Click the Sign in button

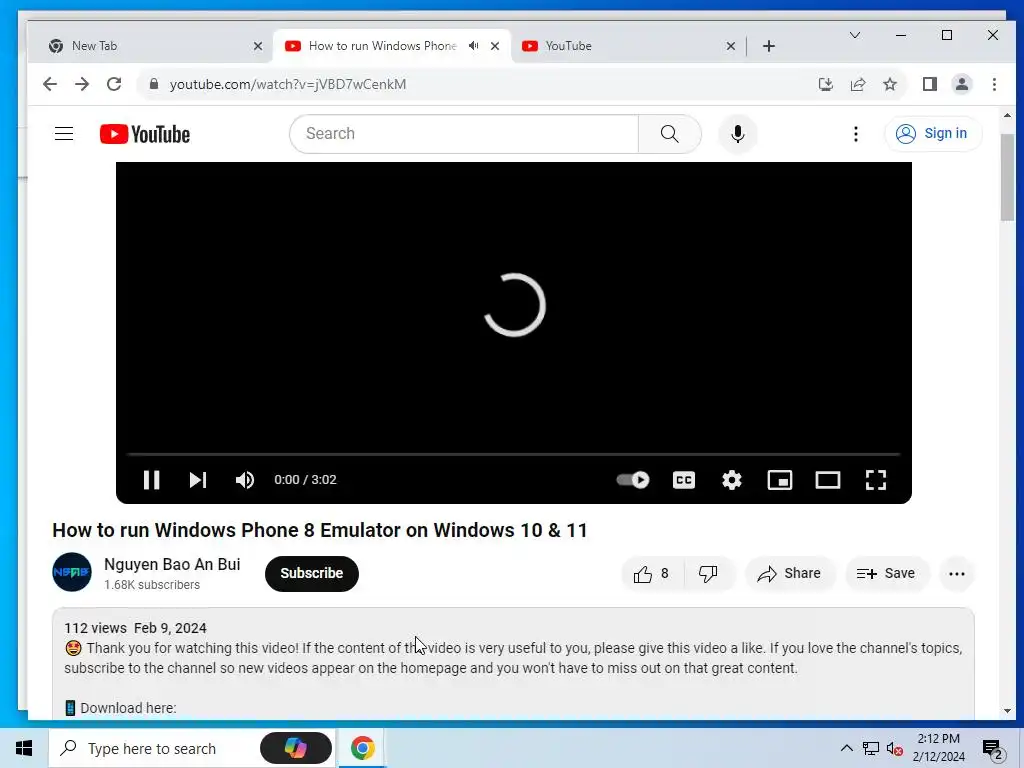(x=933, y=134)
